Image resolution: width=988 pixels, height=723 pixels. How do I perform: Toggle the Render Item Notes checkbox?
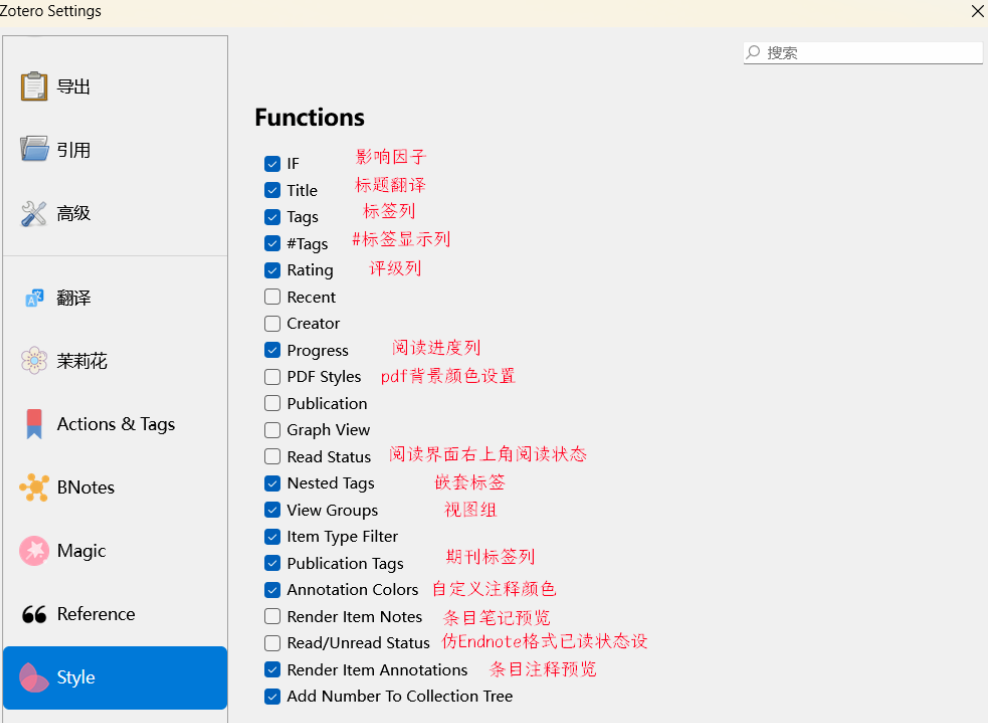click(272, 616)
